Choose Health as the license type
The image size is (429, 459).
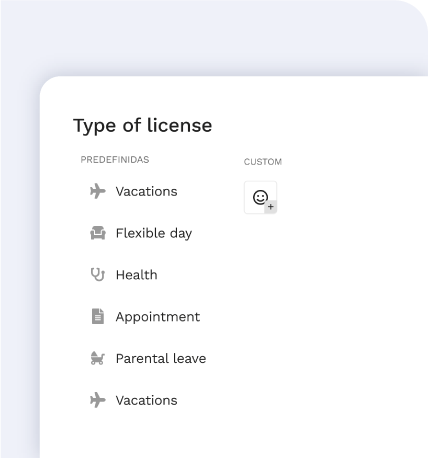pos(136,275)
